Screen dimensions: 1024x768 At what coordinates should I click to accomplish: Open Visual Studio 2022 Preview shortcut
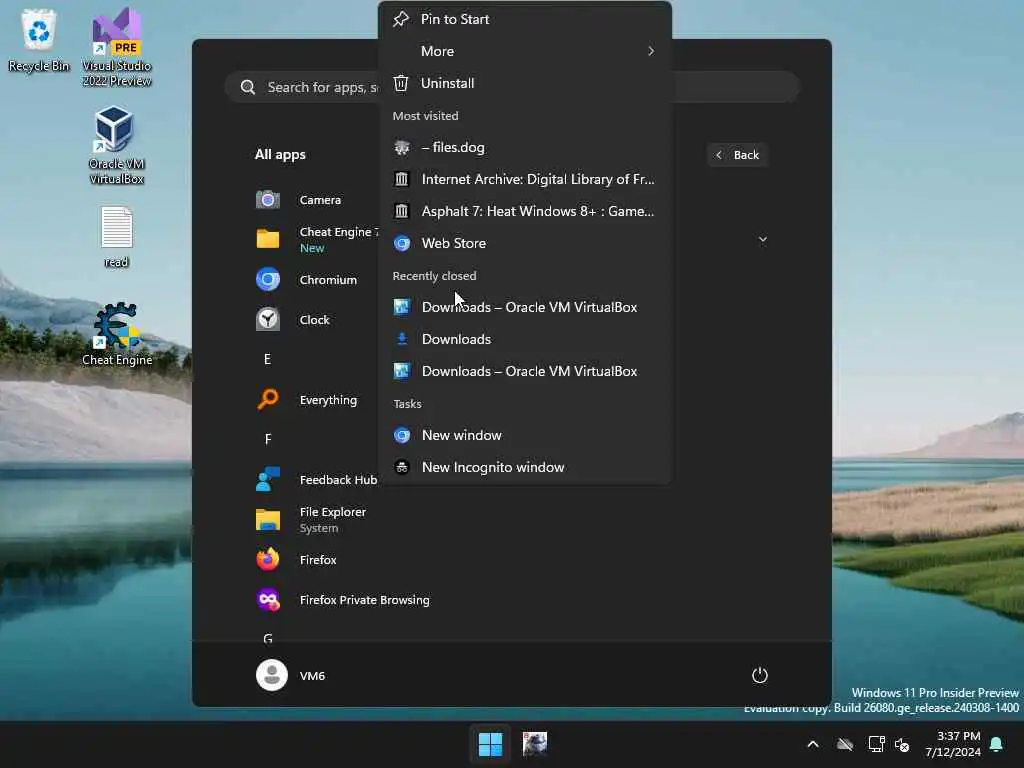click(x=116, y=47)
